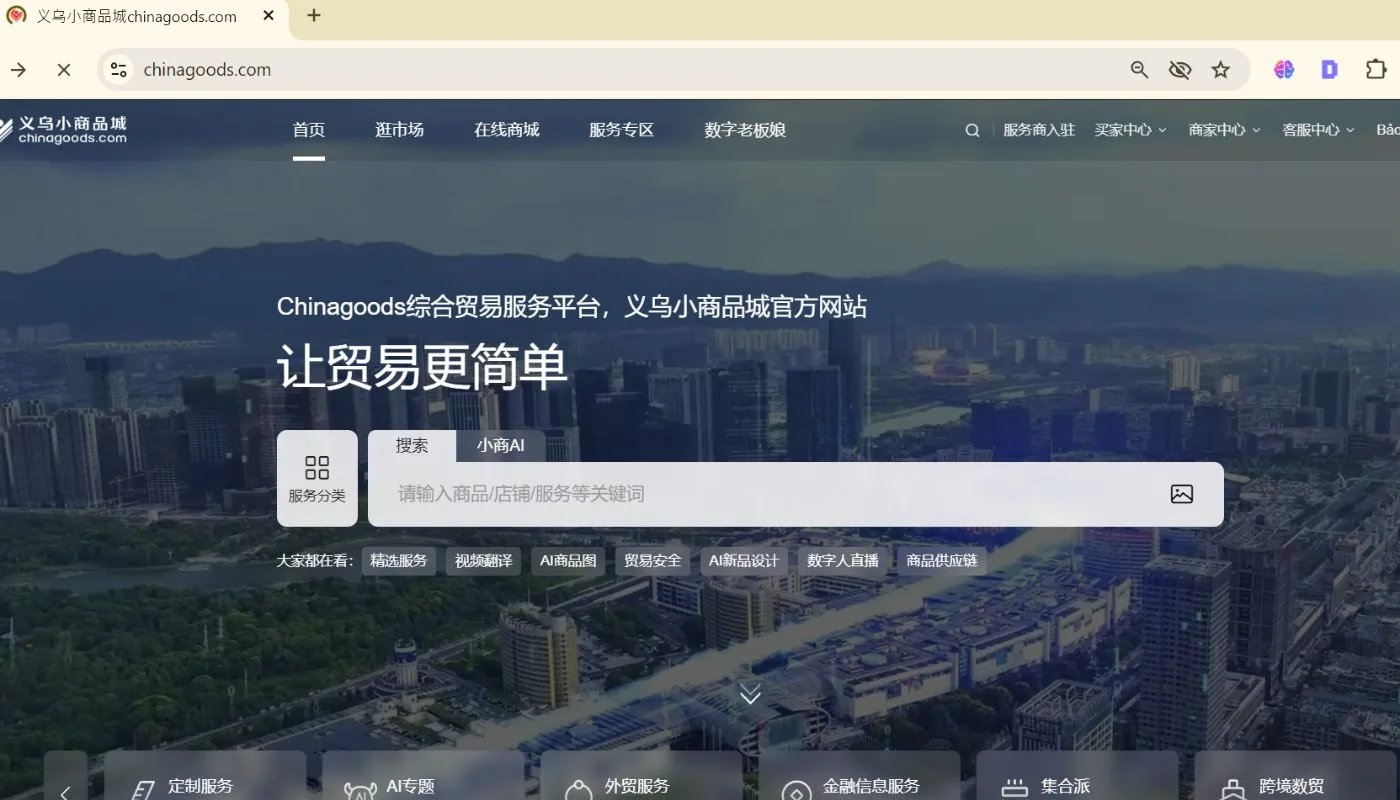The width and height of the screenshot is (1400, 800).
Task: Click the double-chevron scroll-down arrow
Action: tap(750, 693)
